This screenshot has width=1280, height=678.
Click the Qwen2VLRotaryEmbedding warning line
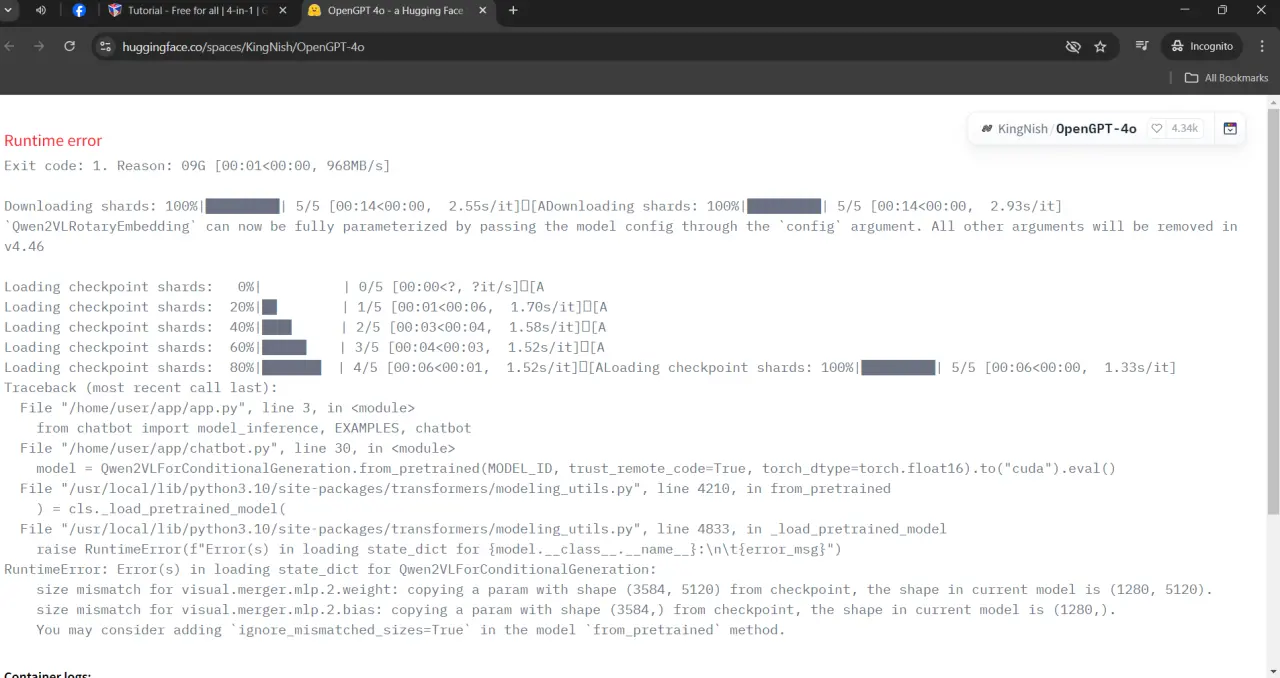pyautogui.click(x=621, y=236)
